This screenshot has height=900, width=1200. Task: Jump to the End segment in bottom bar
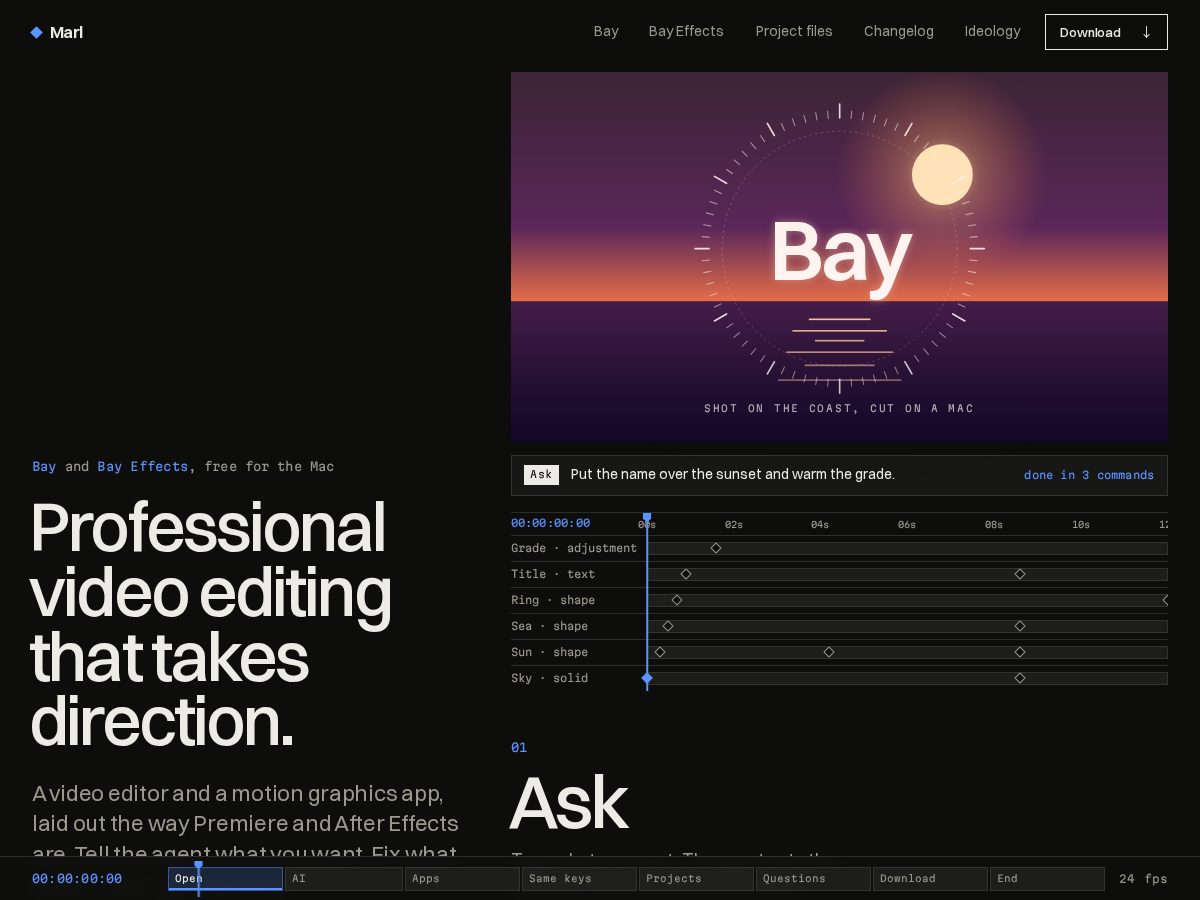click(1047, 879)
